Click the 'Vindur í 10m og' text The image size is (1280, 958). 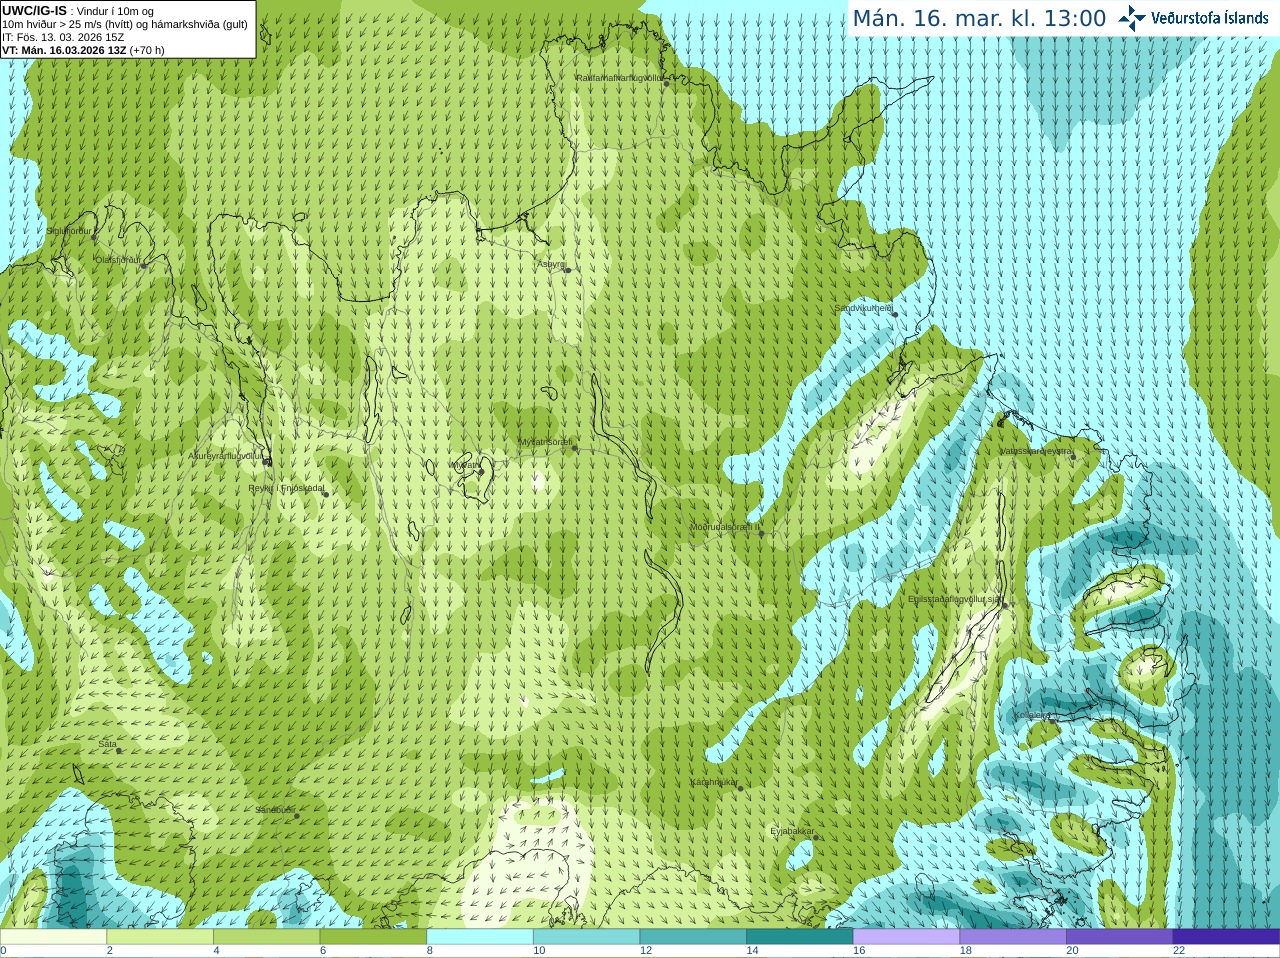coord(115,11)
